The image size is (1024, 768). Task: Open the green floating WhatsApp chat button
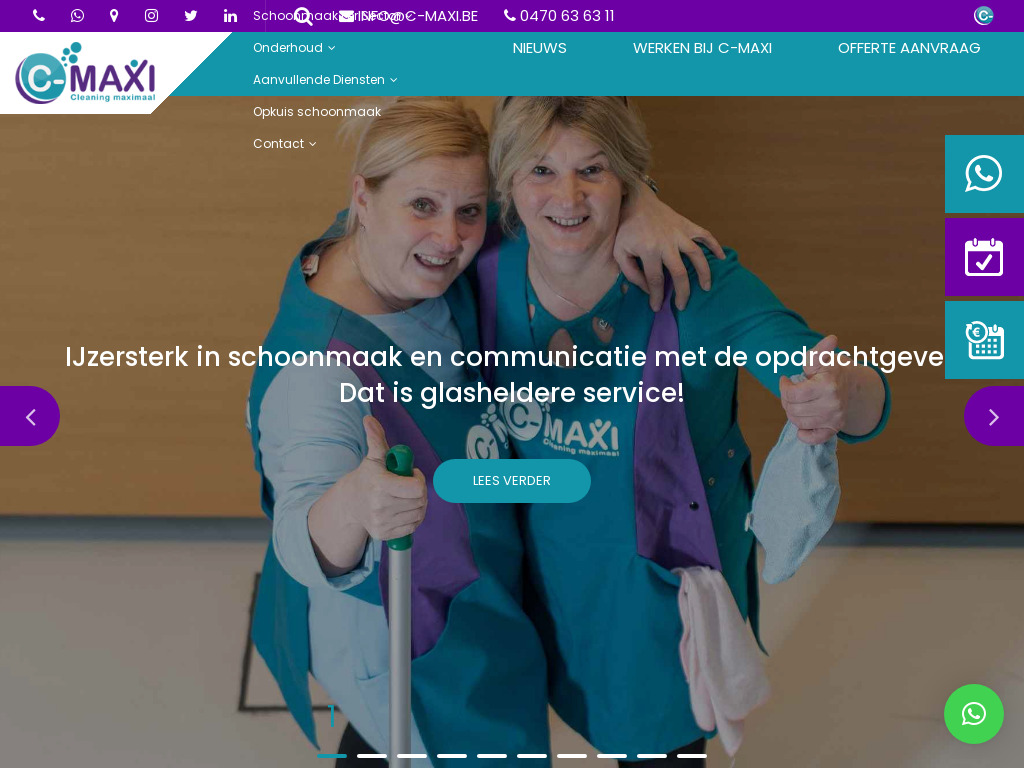[974, 714]
